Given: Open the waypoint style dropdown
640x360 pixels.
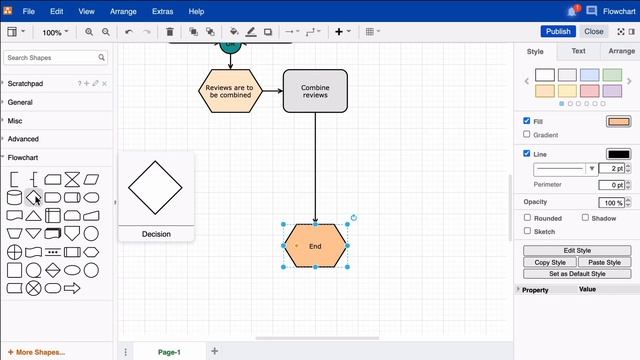Looking at the screenshot, I should (x=313, y=31).
